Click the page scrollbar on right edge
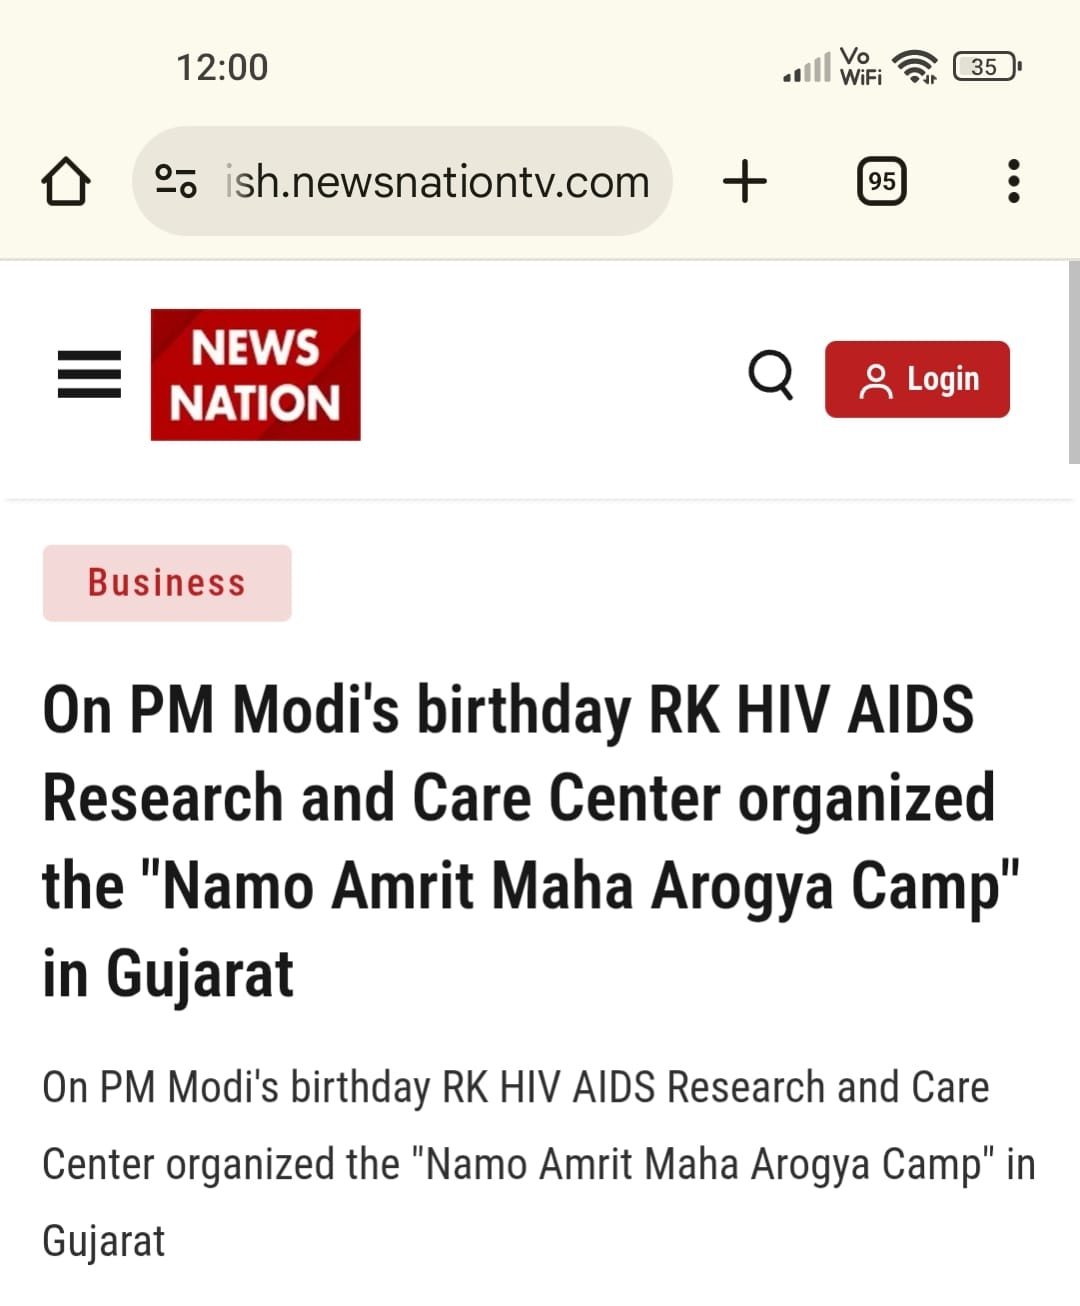 1073,362
